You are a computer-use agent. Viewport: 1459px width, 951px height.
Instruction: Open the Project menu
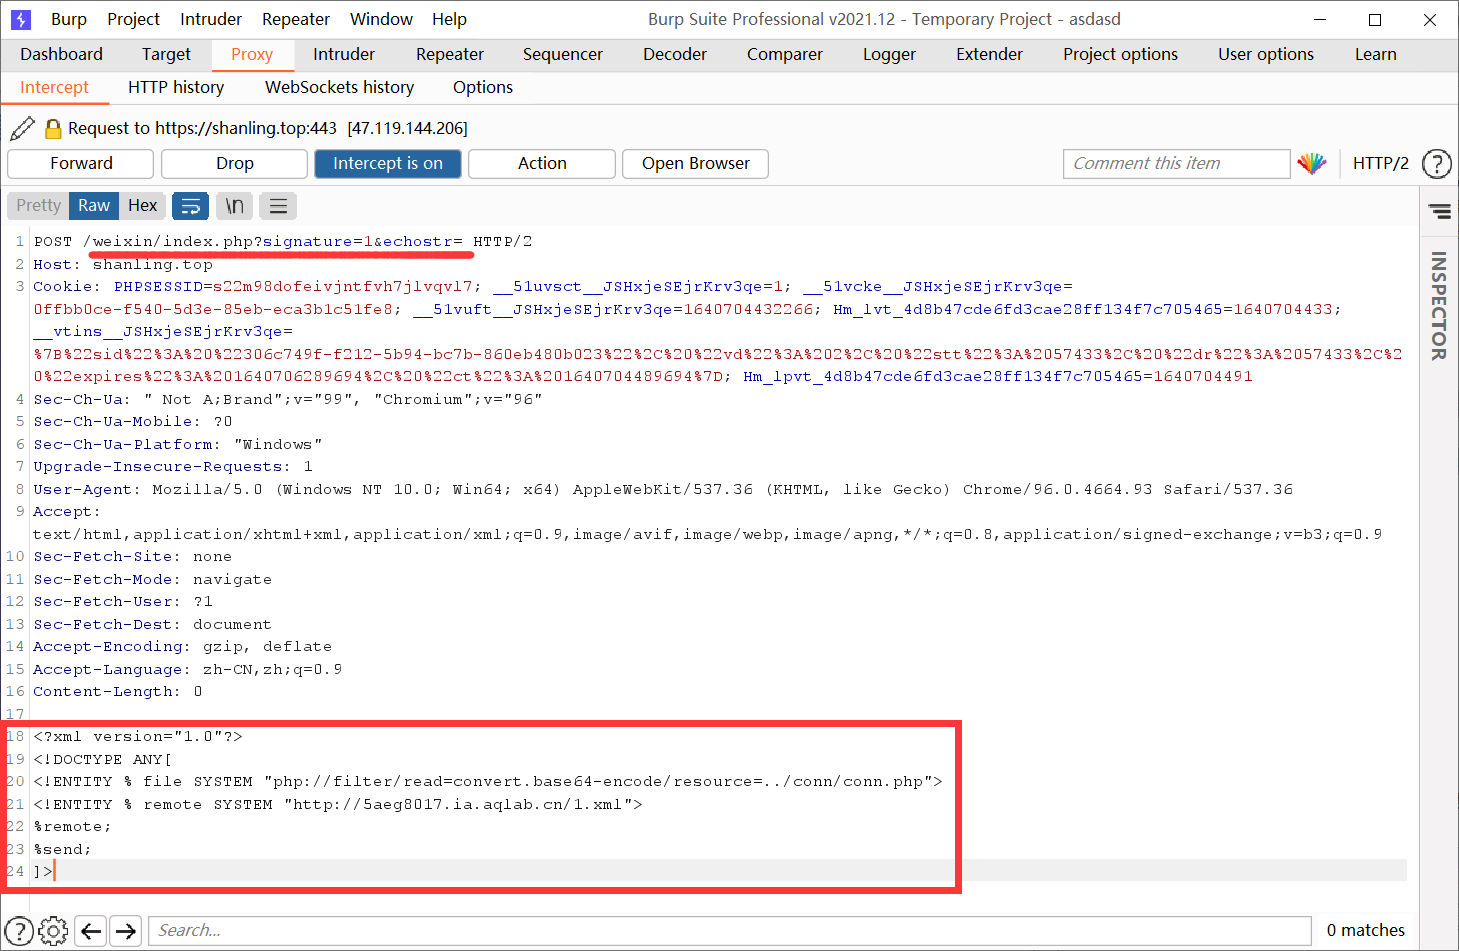133,19
